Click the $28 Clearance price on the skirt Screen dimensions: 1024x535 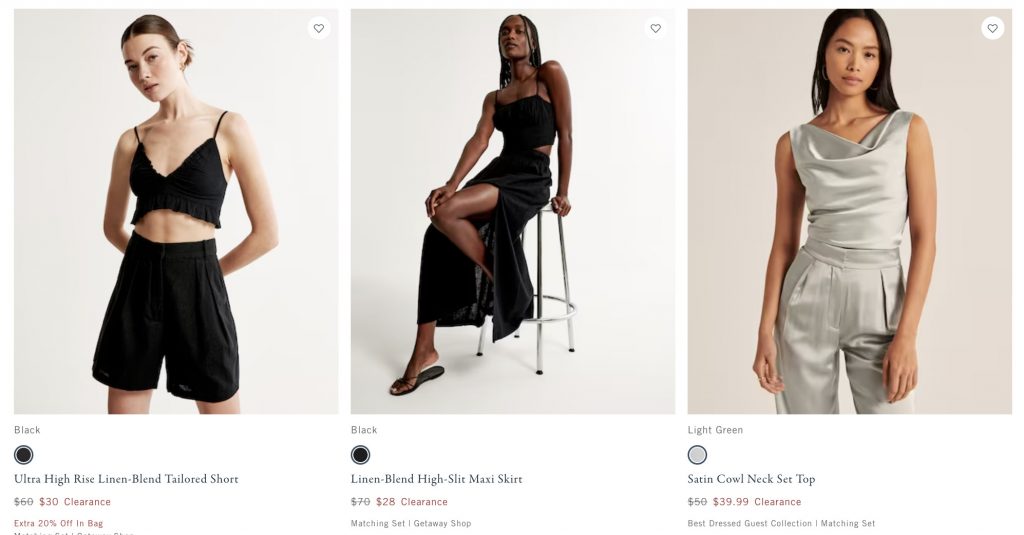[x=386, y=502]
